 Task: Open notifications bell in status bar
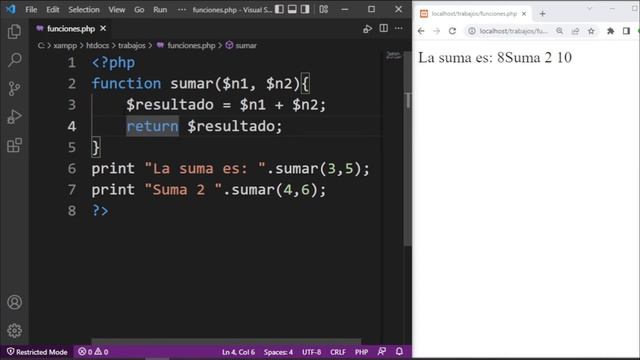pyautogui.click(x=399, y=351)
